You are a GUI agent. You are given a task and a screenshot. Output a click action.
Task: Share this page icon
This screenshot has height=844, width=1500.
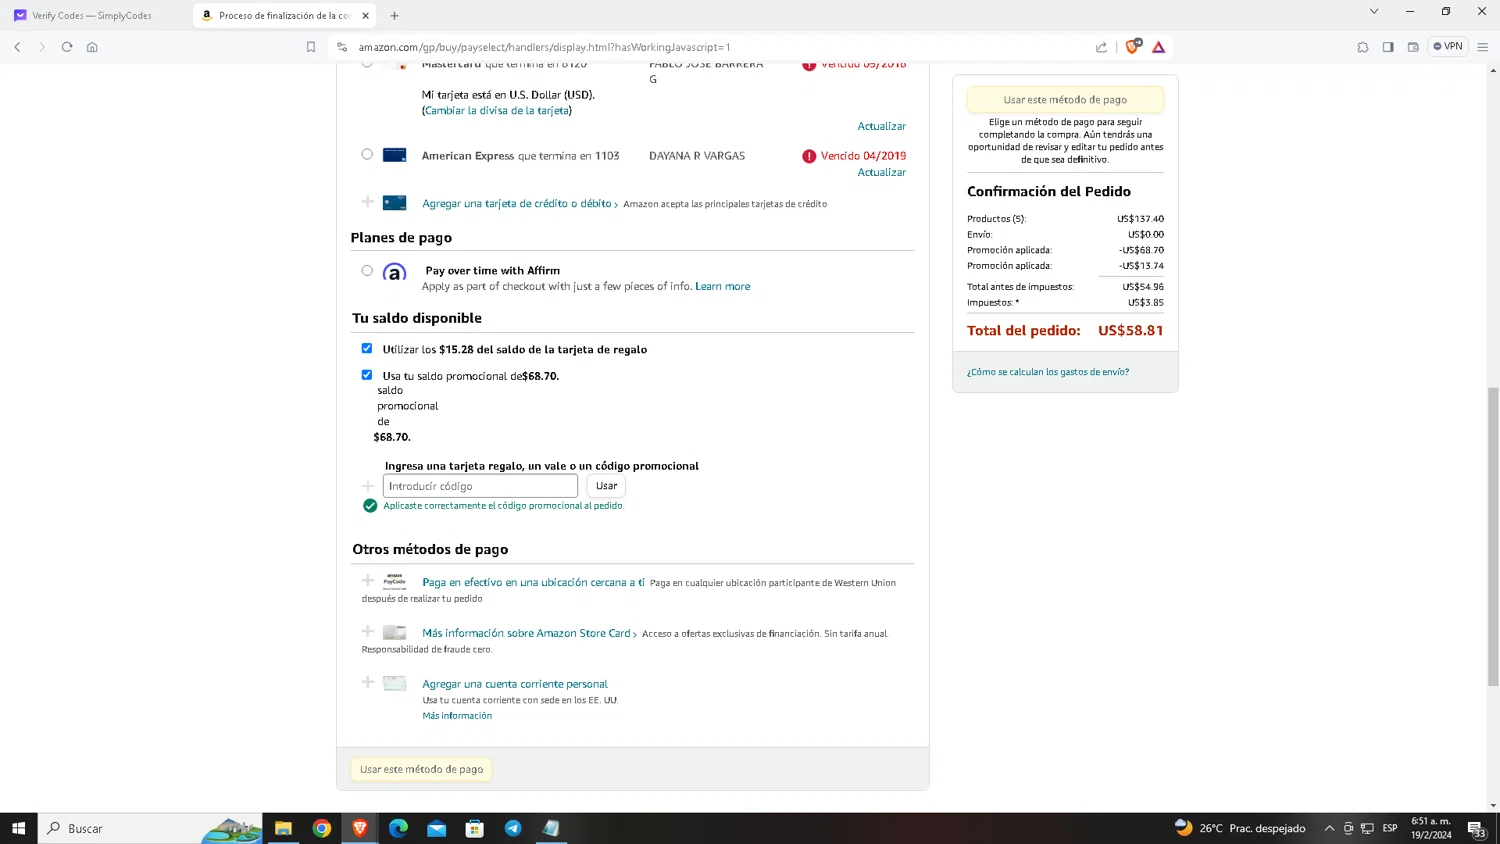tap(1102, 47)
